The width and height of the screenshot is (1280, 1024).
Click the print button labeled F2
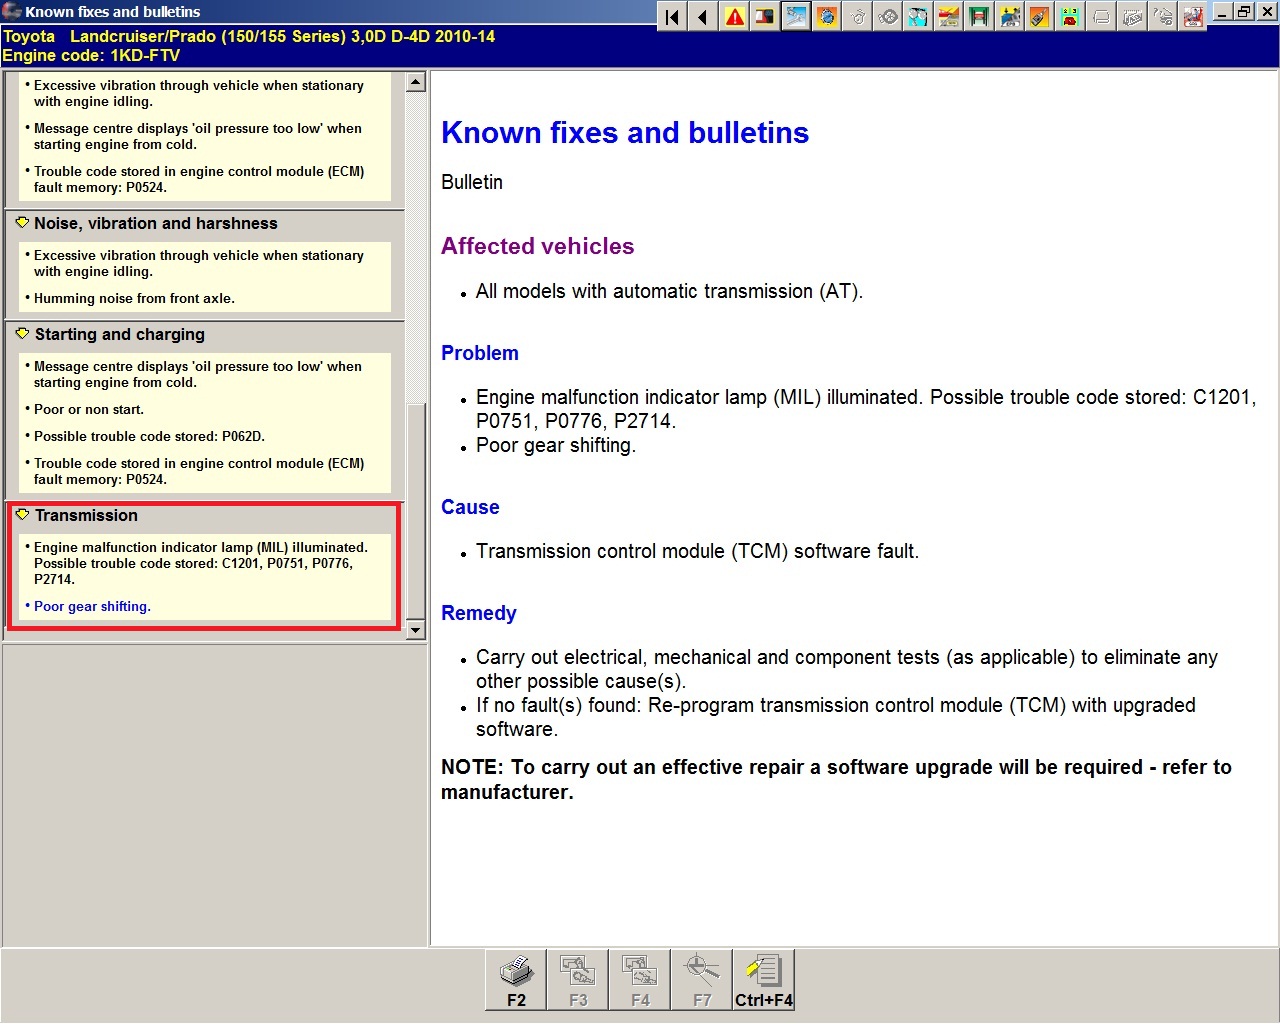(516, 979)
